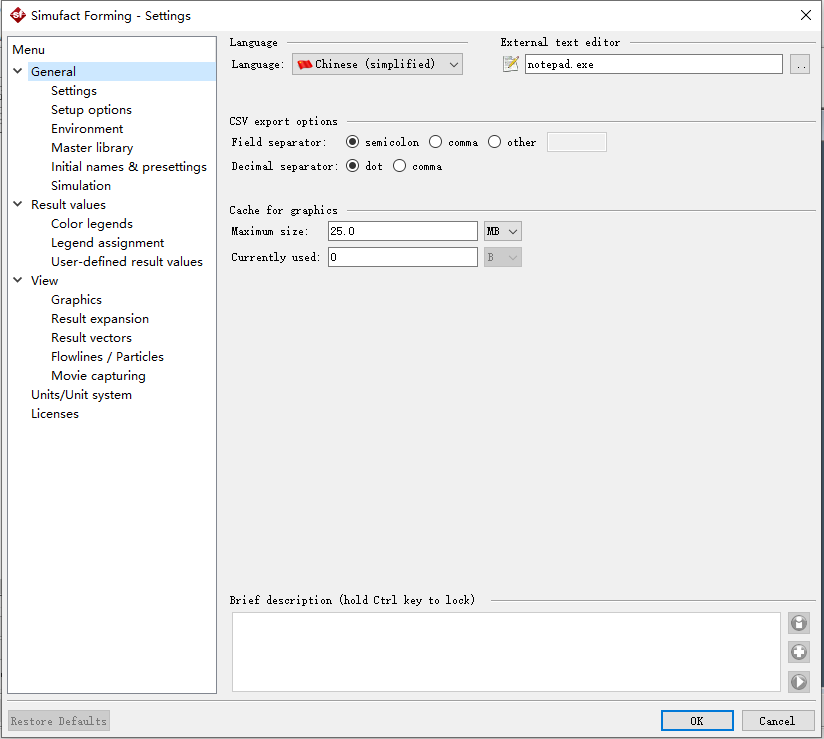824x739 pixels.
Task: Click the plus icon beside the brief description box
Action: click(x=799, y=652)
